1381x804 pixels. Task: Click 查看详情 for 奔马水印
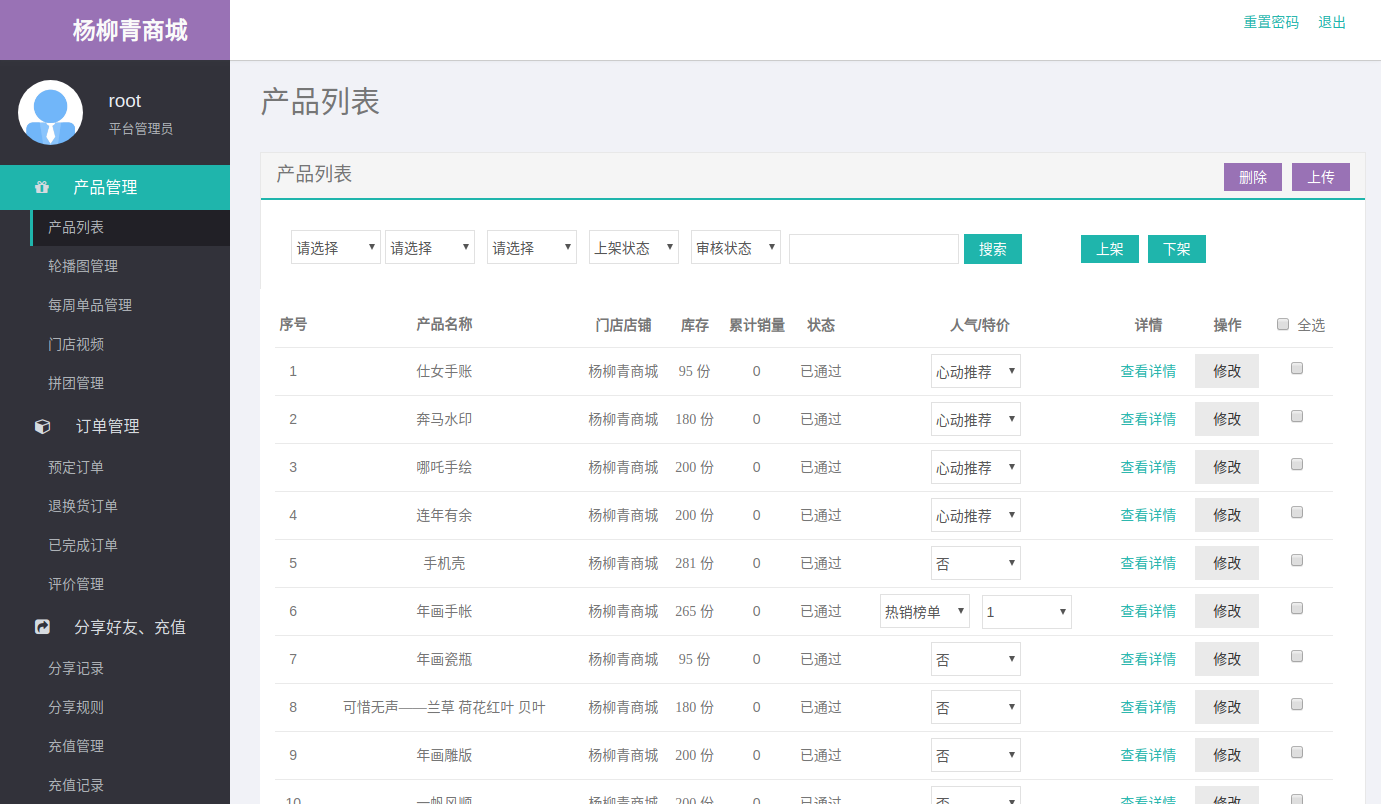pyautogui.click(x=1147, y=419)
